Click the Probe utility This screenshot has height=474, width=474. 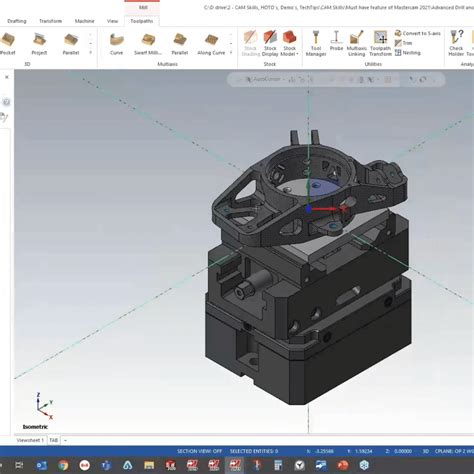pos(336,40)
